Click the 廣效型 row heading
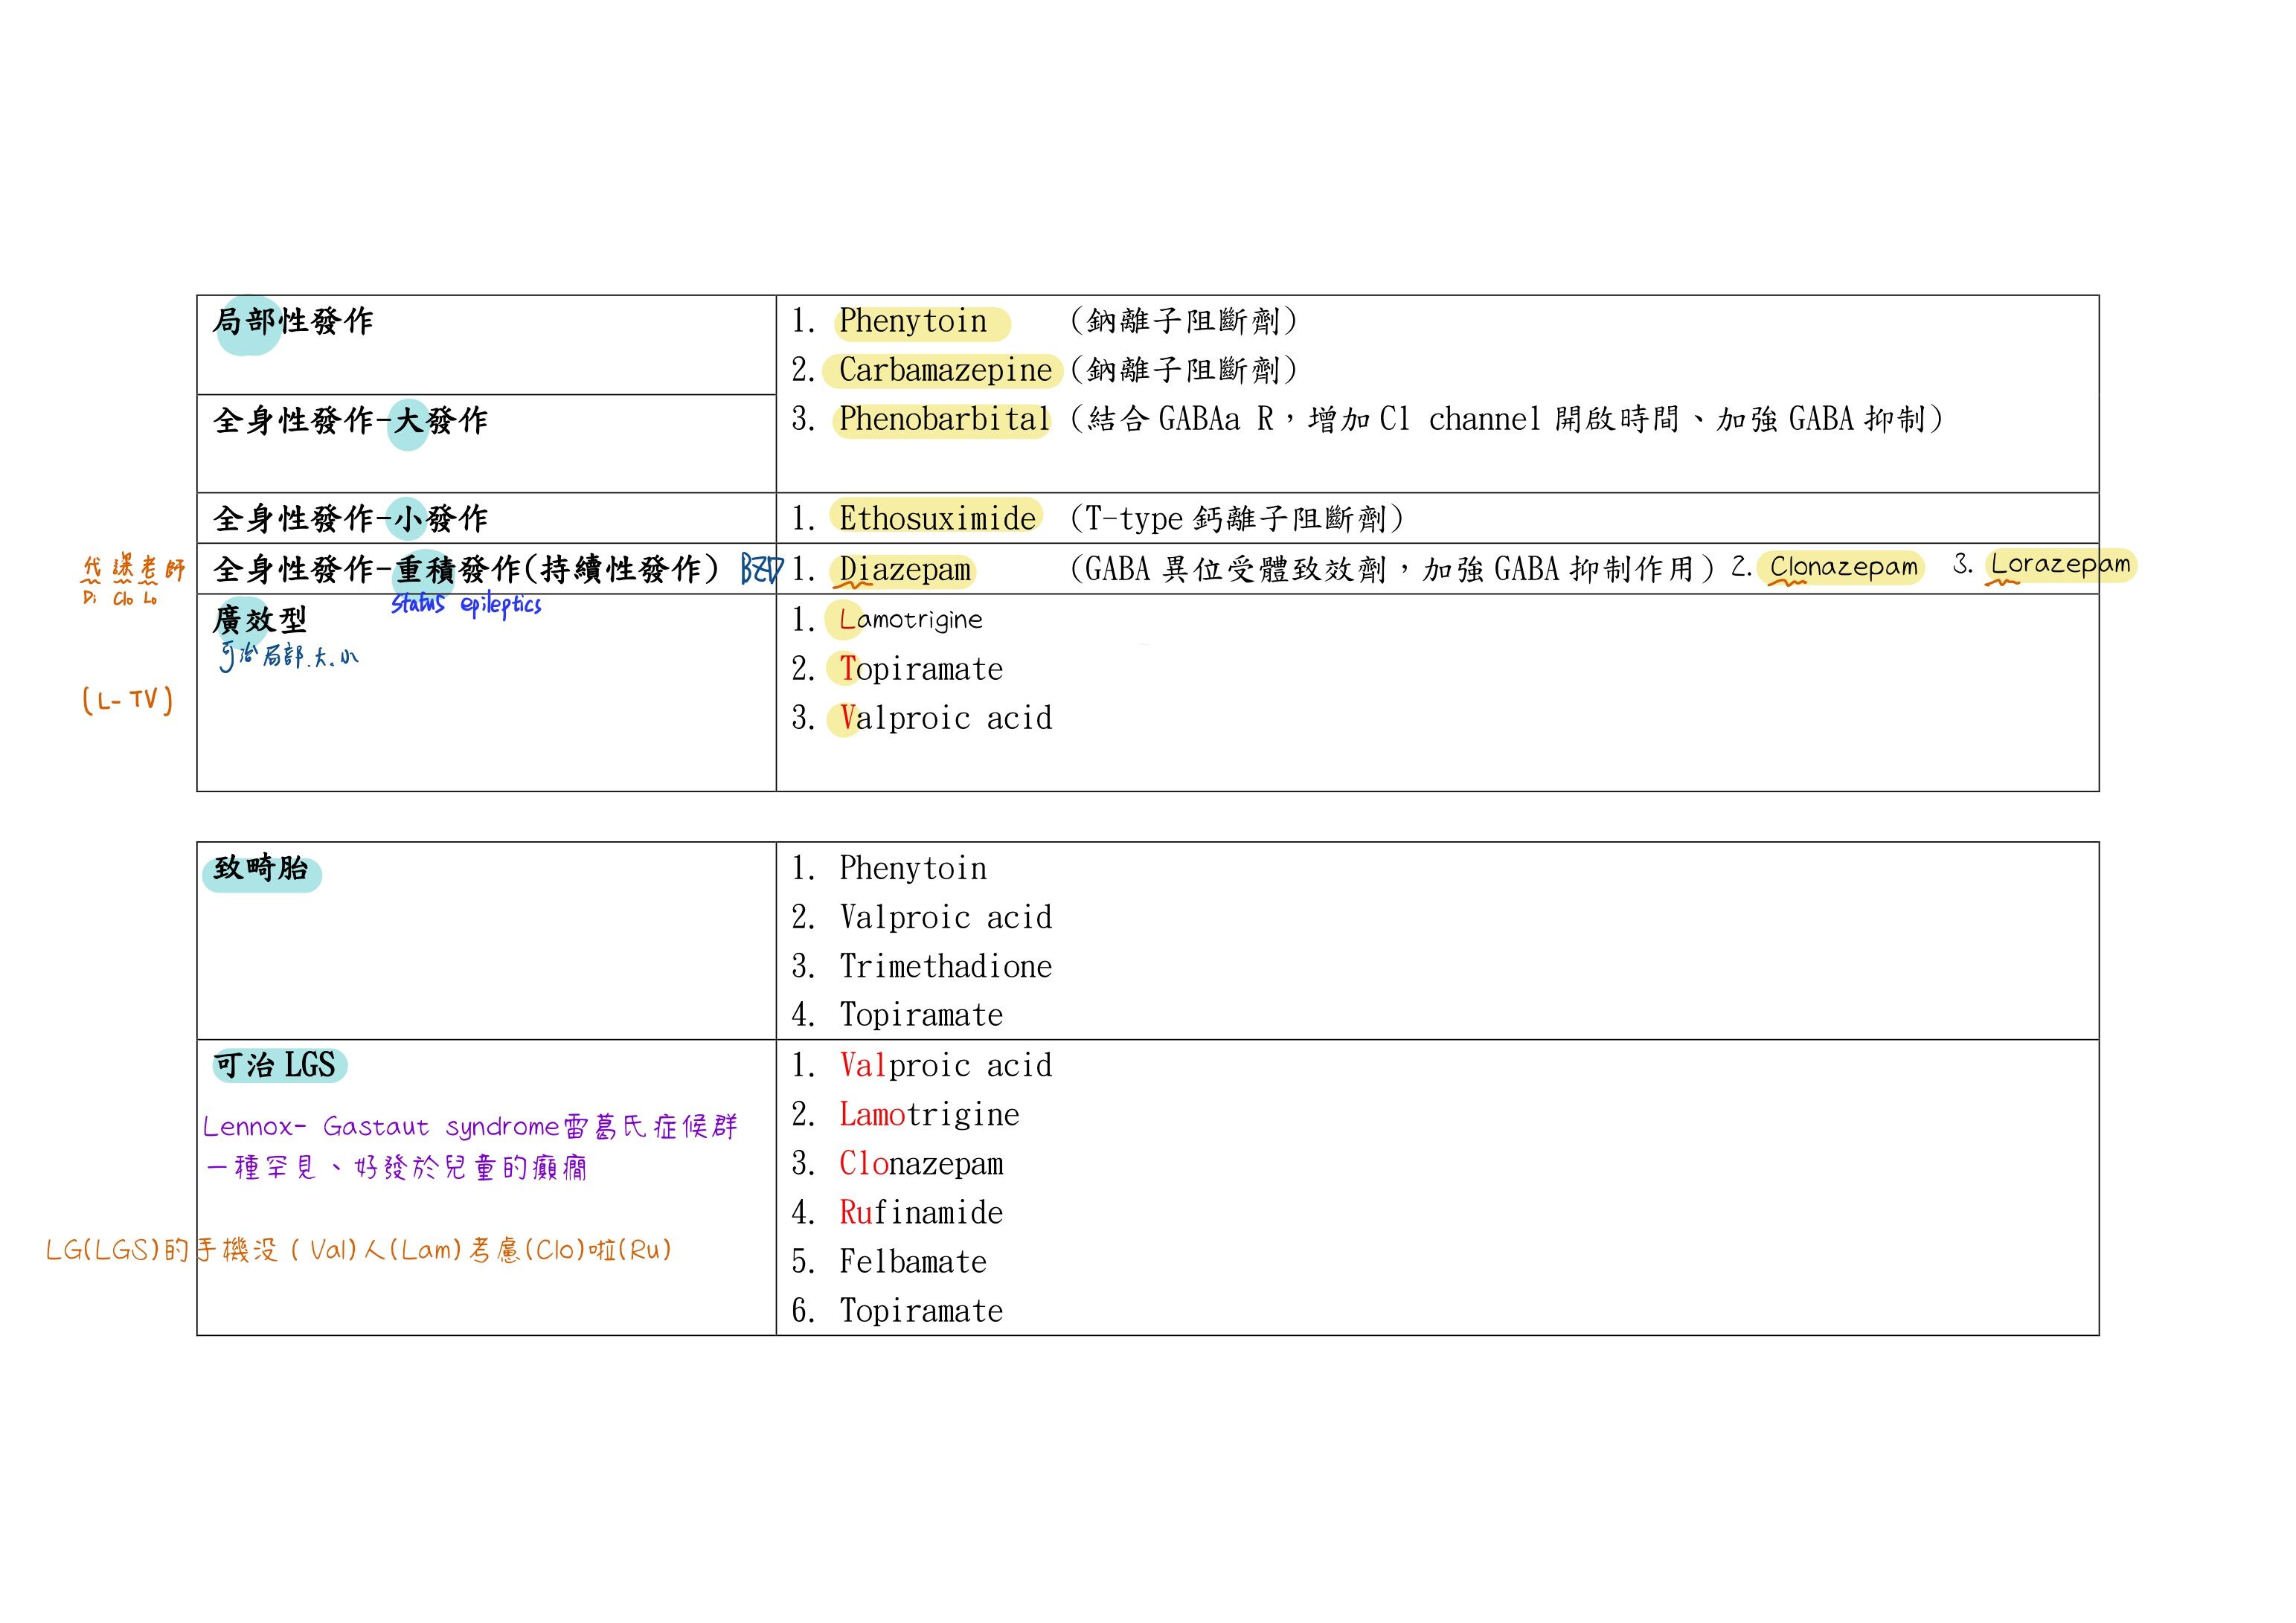Screen dimensions: 2296x1623 (x=260, y=621)
